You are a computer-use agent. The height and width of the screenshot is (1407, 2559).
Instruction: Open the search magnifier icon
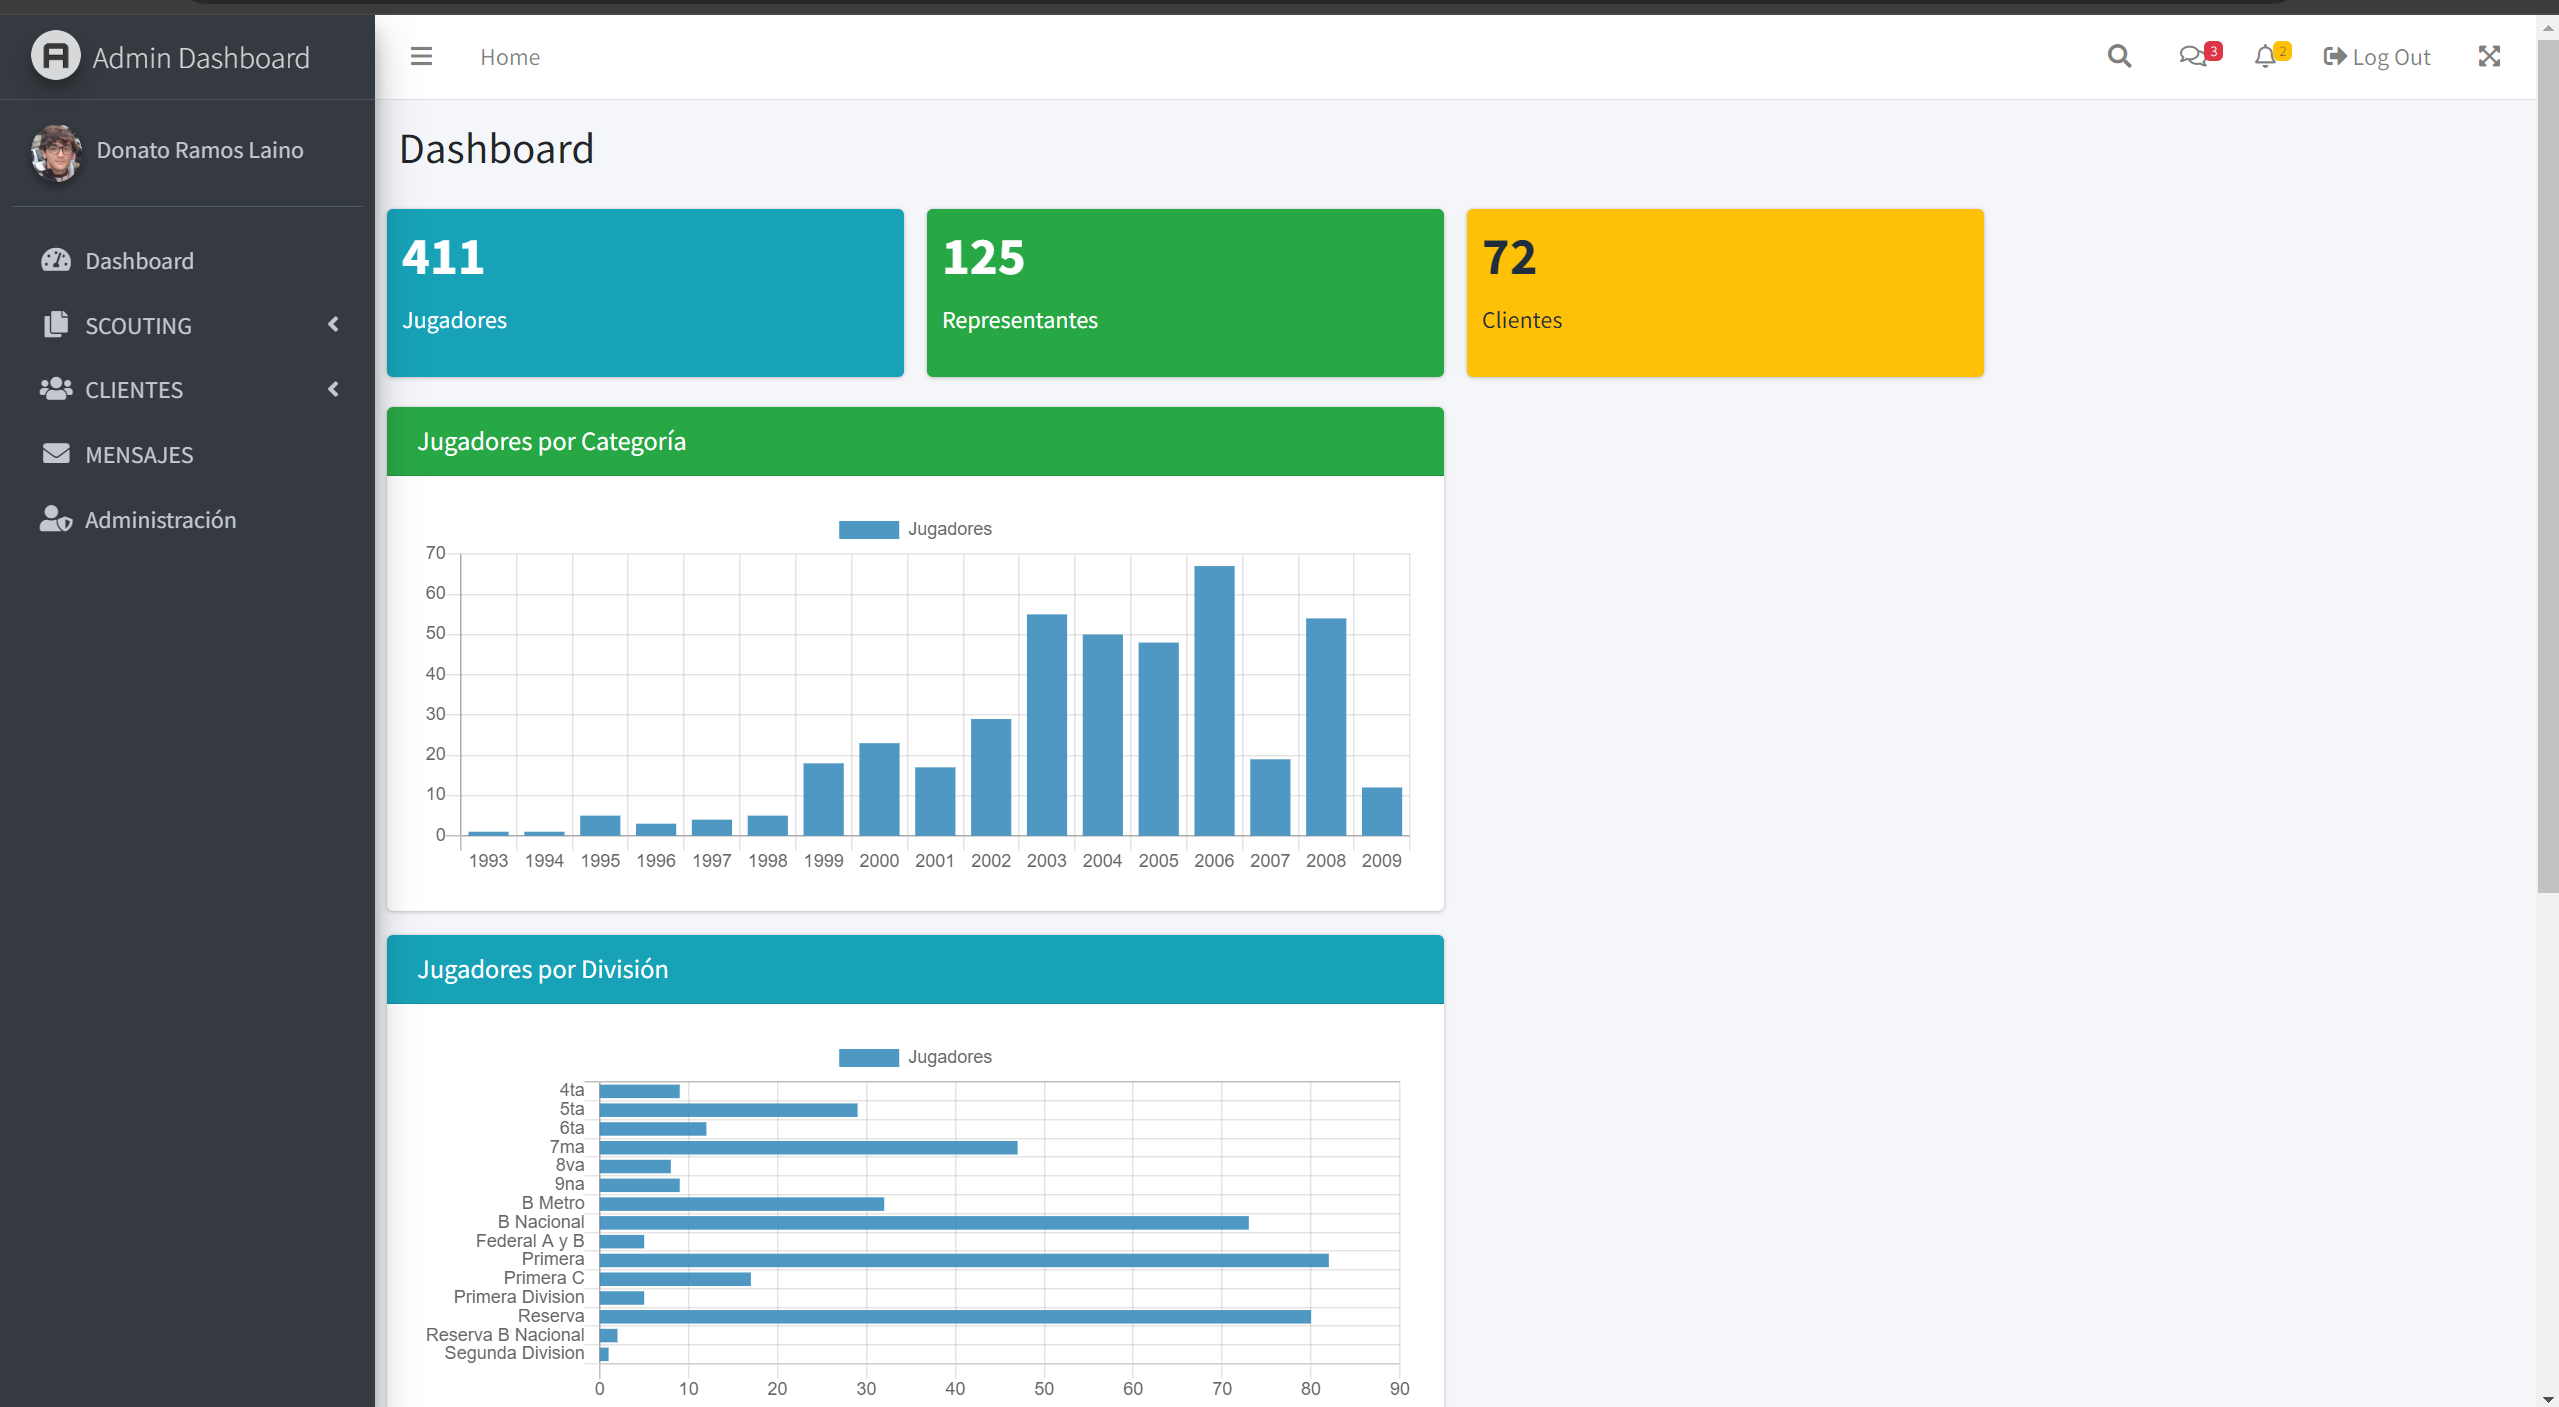point(2119,57)
